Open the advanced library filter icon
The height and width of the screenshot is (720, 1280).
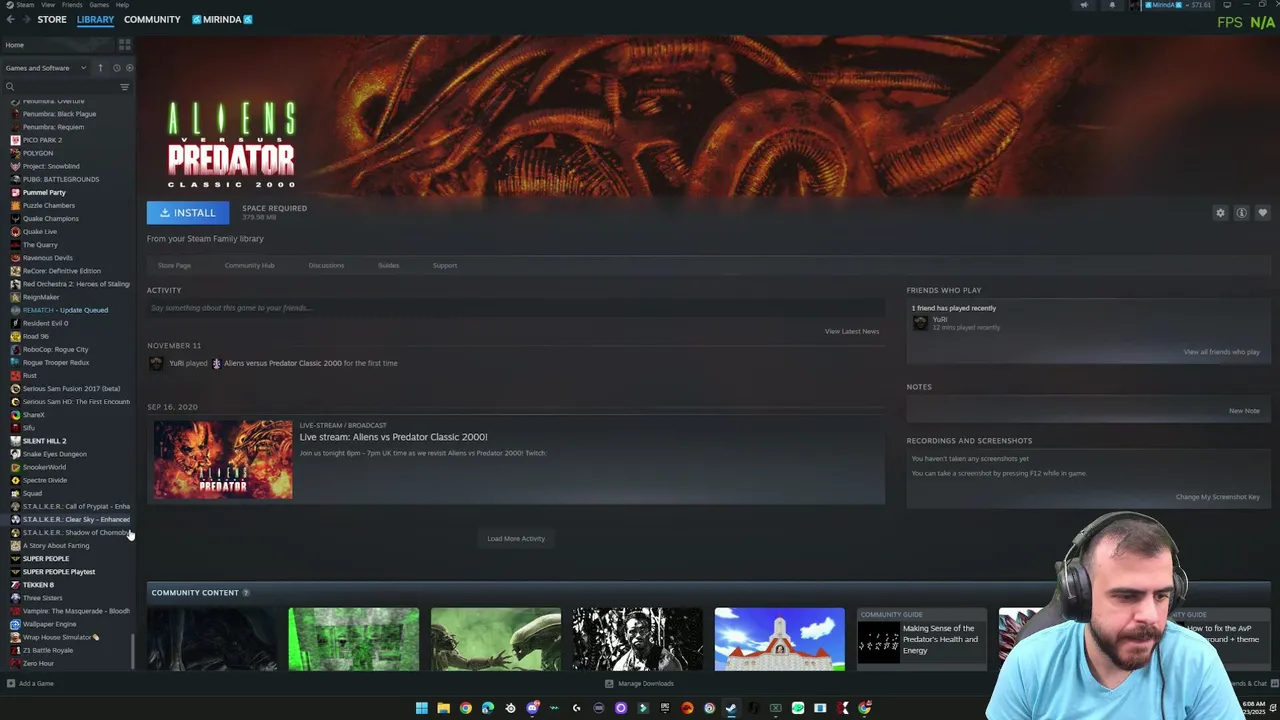pos(125,87)
